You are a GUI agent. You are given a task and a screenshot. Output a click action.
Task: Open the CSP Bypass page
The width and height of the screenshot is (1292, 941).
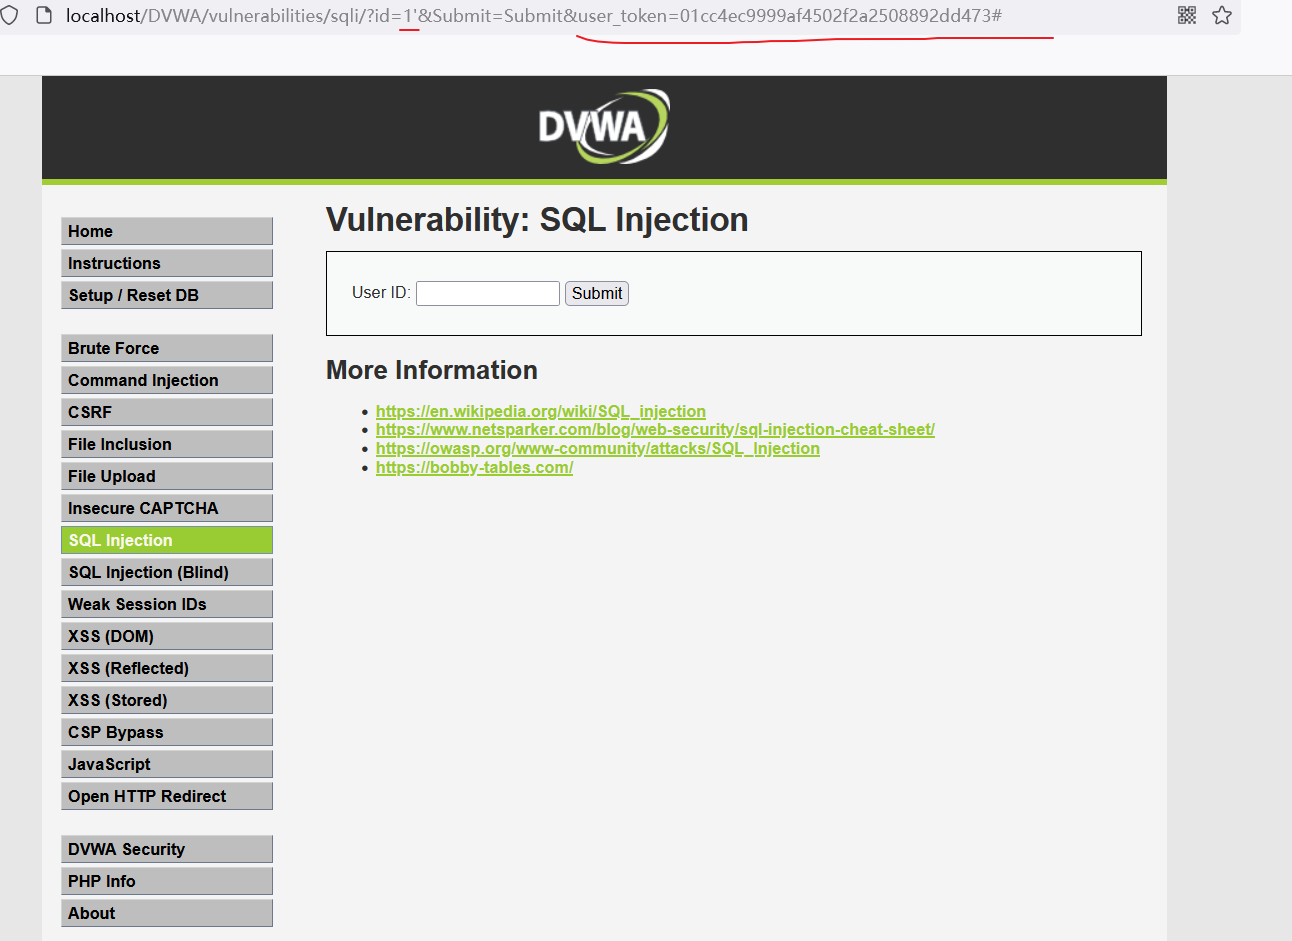167,732
